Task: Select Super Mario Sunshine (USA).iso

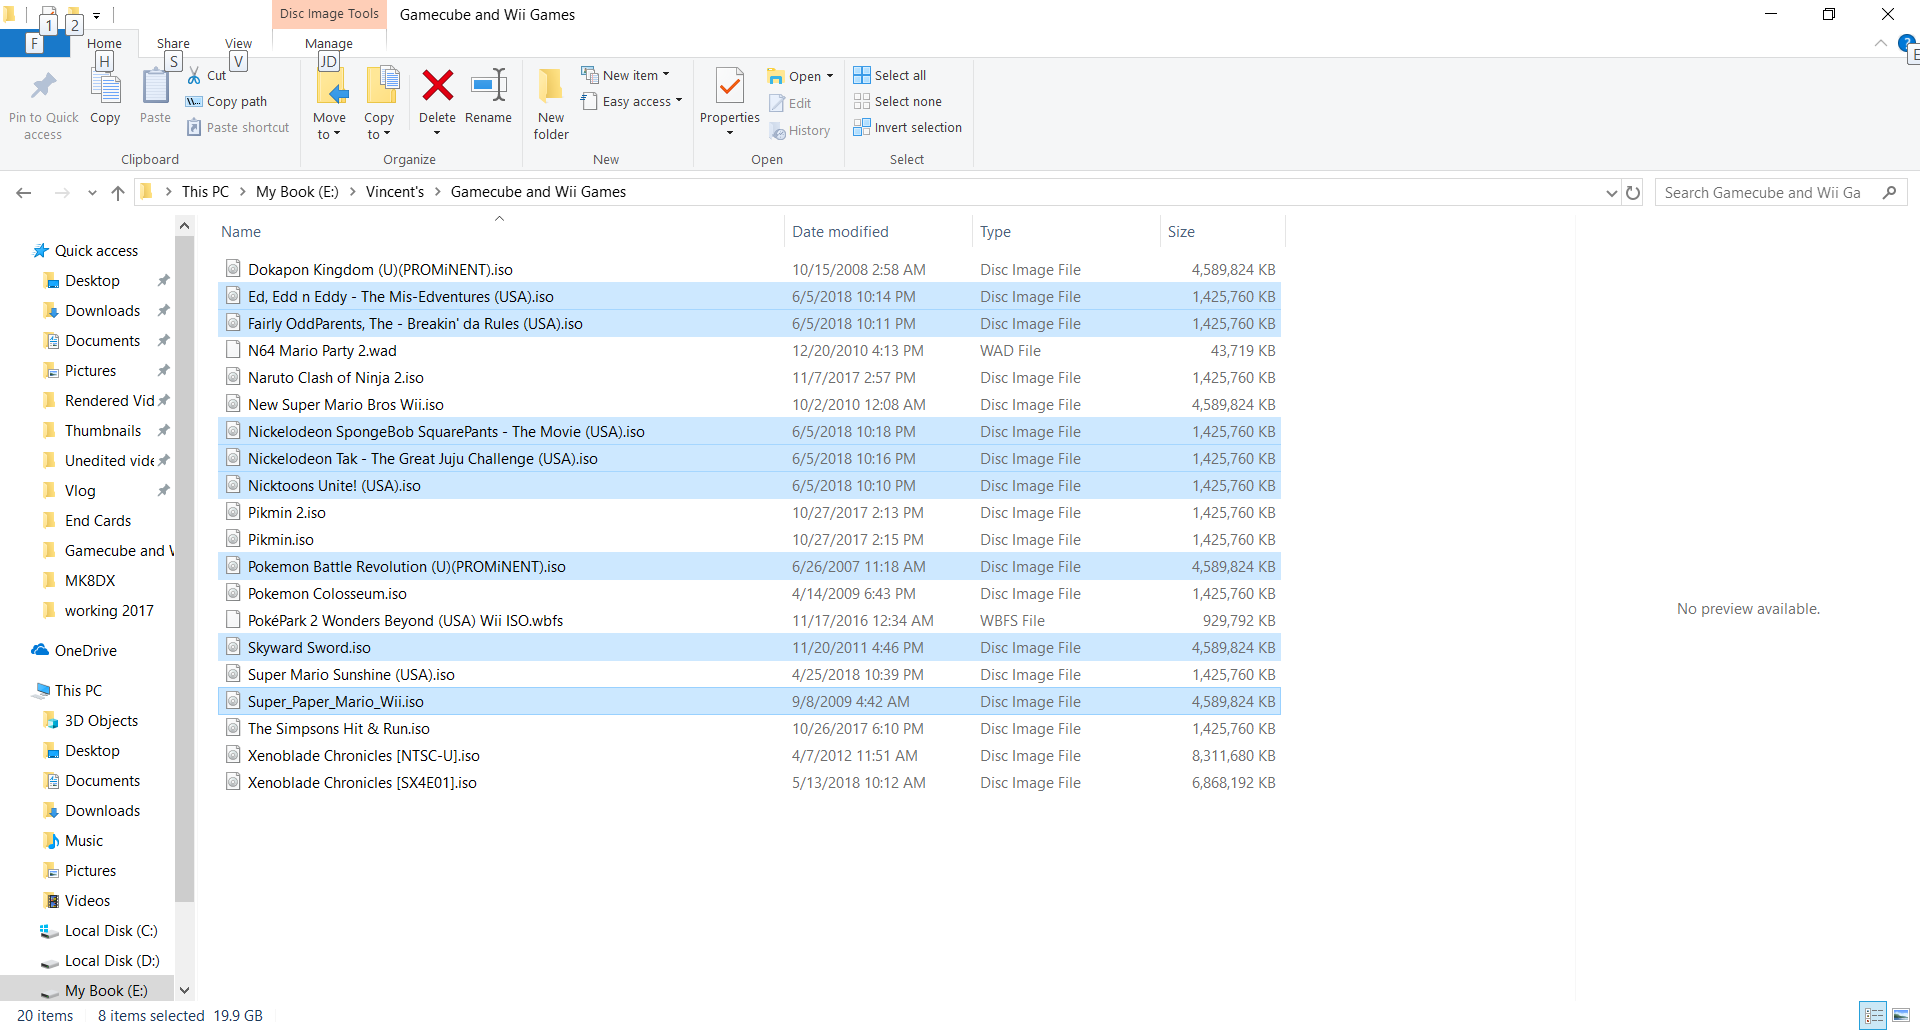Action: pos(749,675)
